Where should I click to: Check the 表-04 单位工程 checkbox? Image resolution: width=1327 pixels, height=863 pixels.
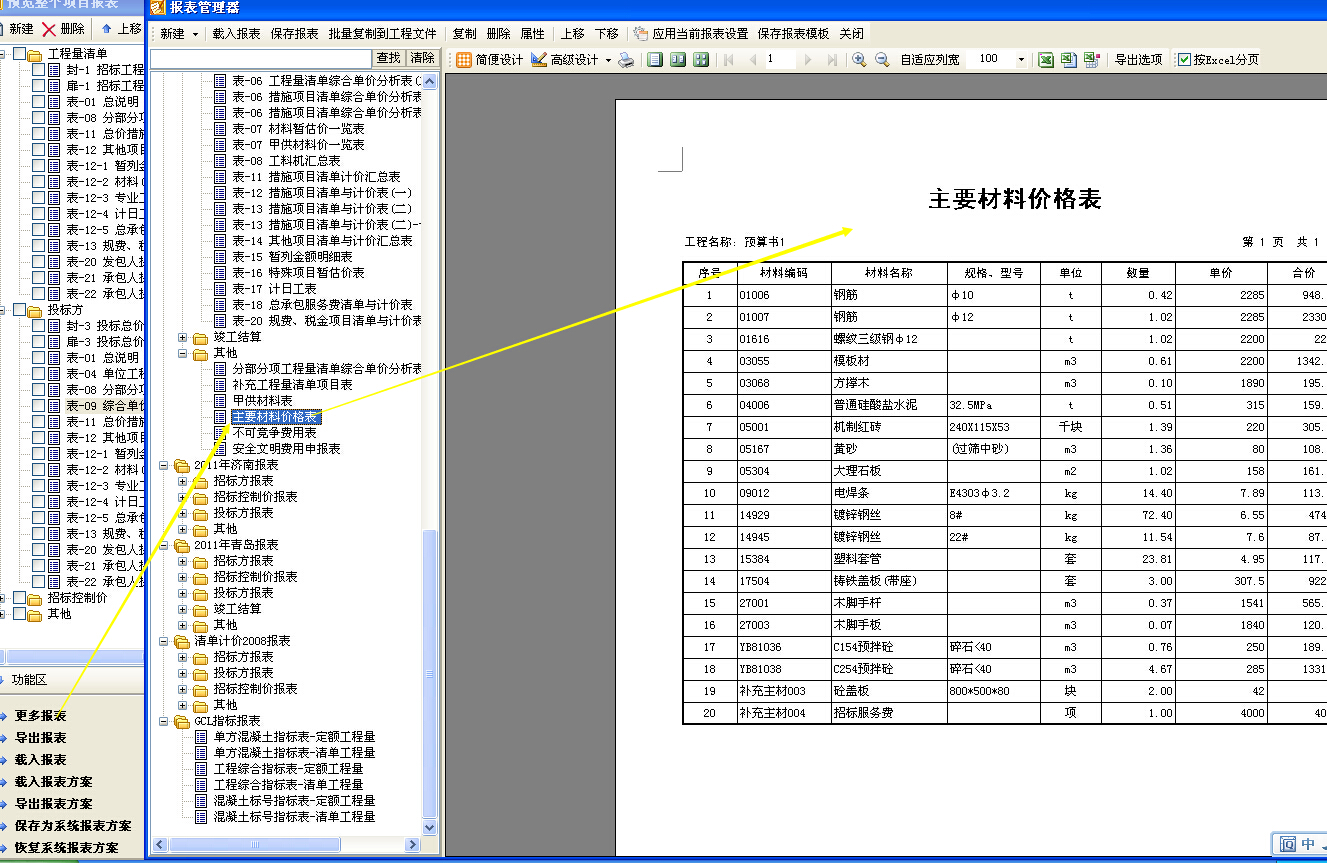click(x=39, y=374)
